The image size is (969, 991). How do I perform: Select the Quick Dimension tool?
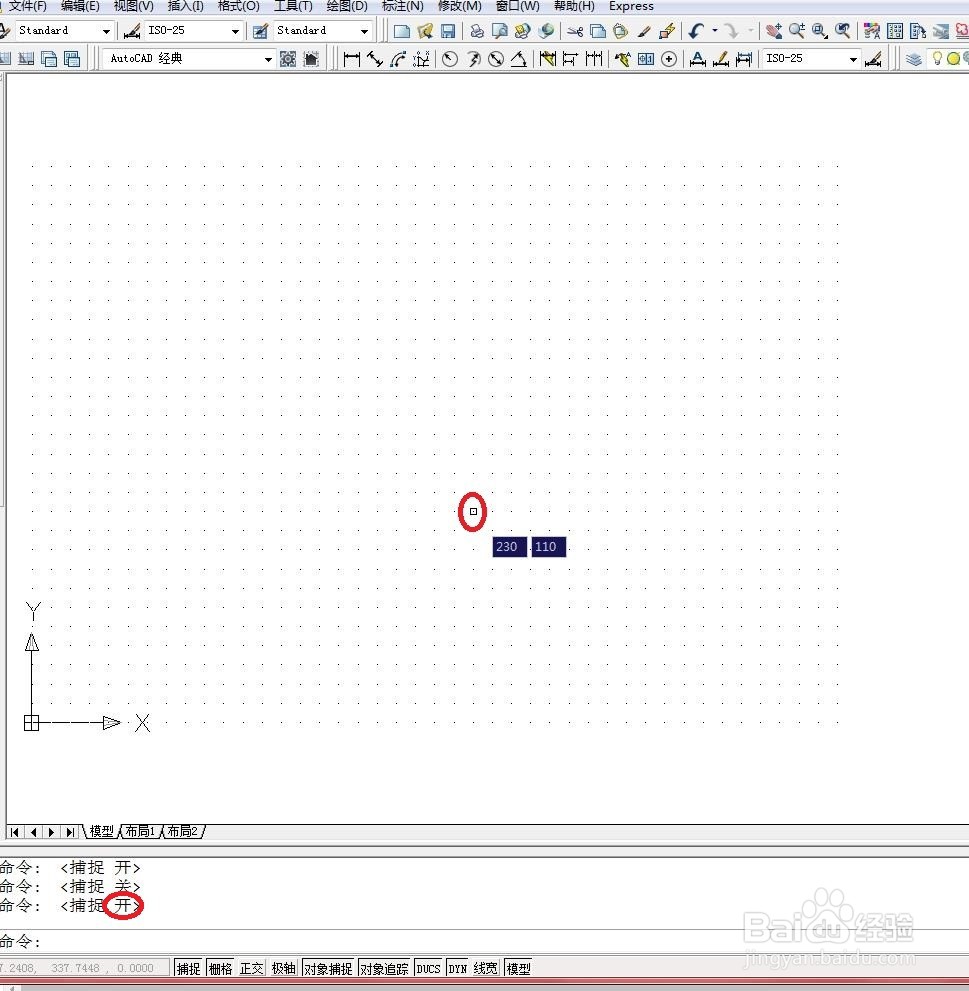click(547, 59)
